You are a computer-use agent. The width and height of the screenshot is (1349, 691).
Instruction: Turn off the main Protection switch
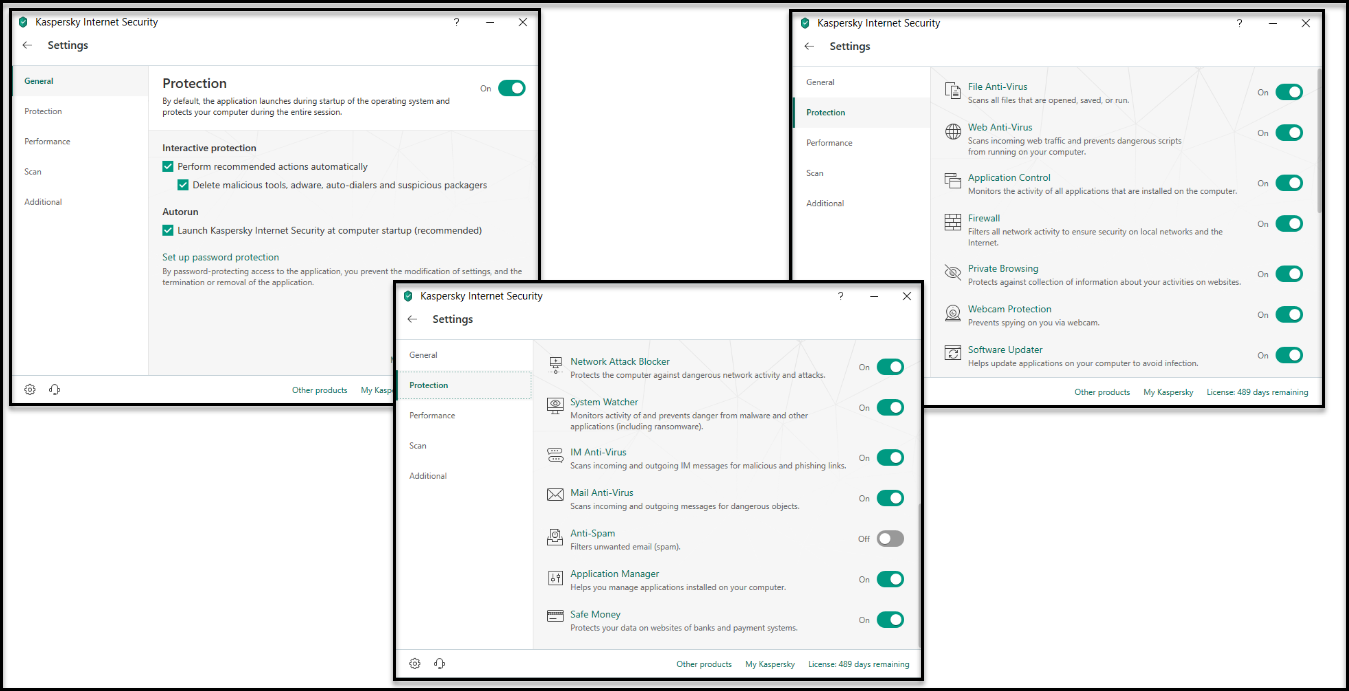(x=512, y=88)
